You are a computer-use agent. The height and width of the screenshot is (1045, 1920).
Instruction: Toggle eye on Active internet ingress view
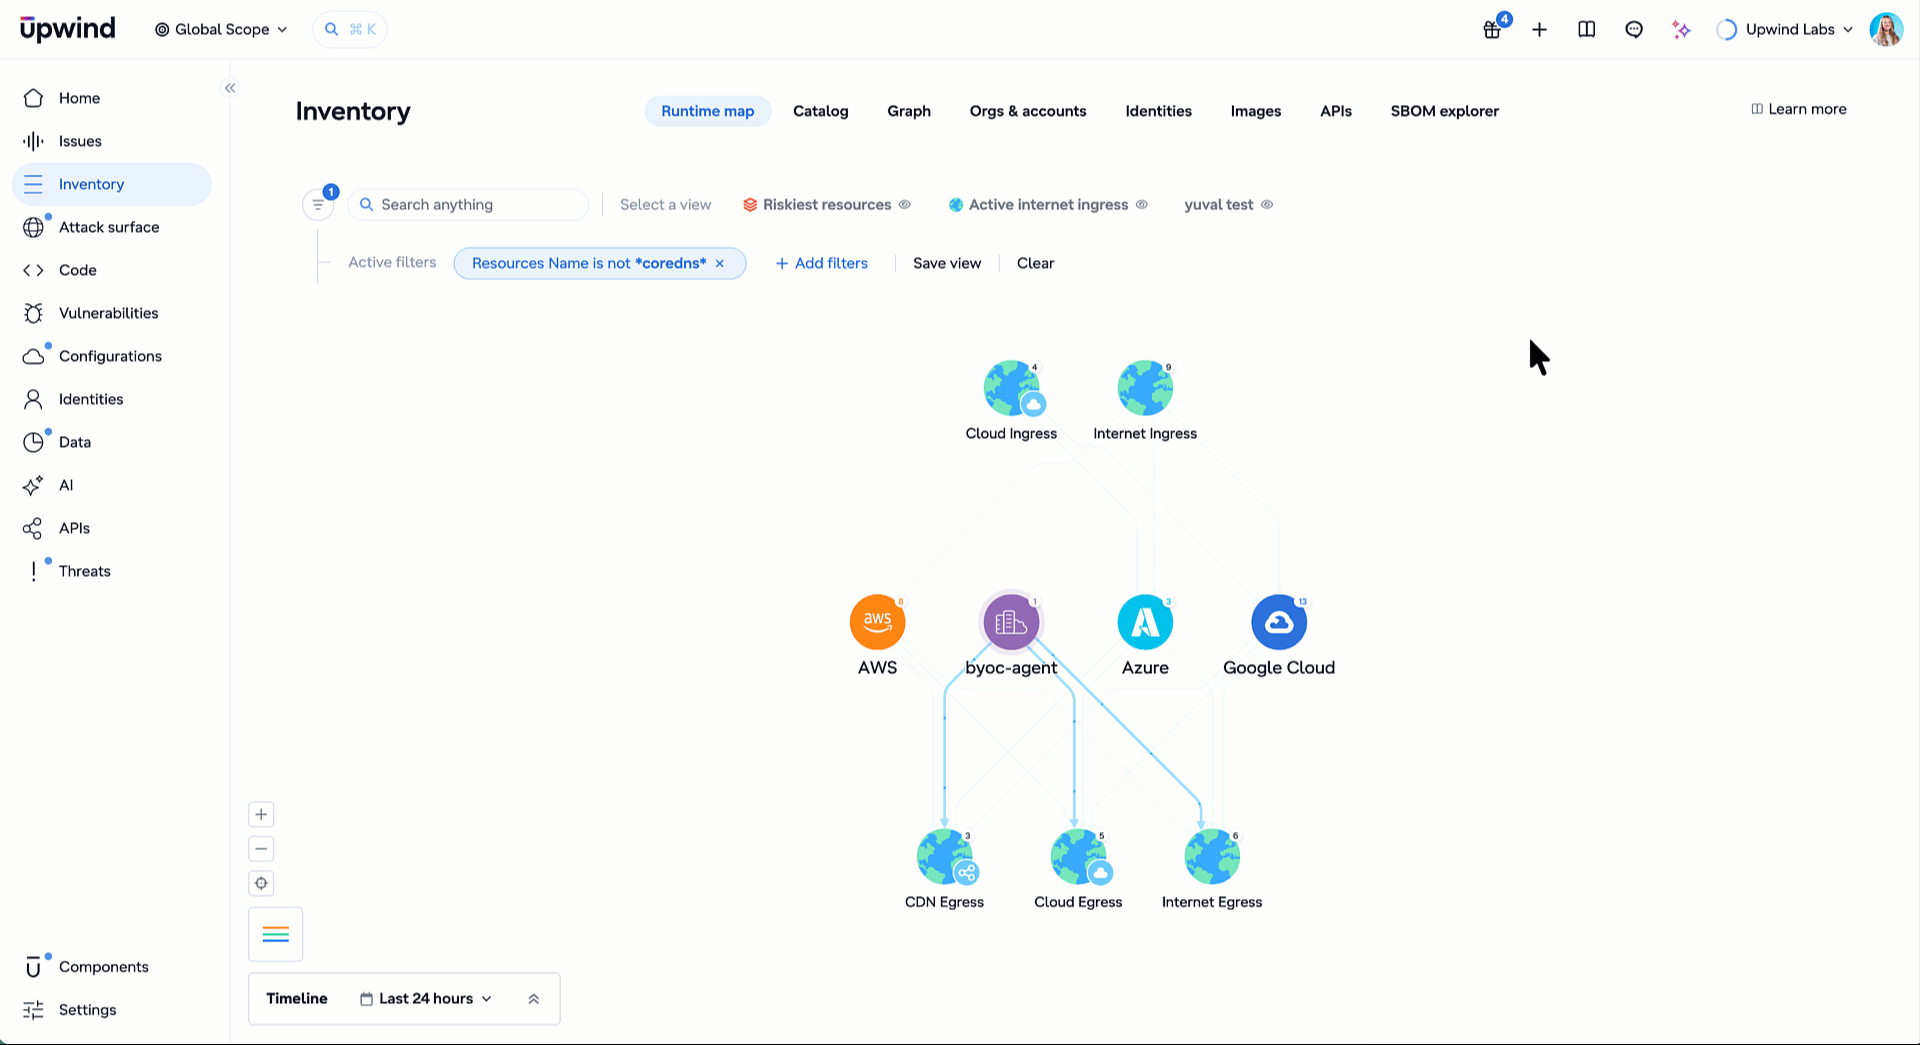coord(1142,204)
